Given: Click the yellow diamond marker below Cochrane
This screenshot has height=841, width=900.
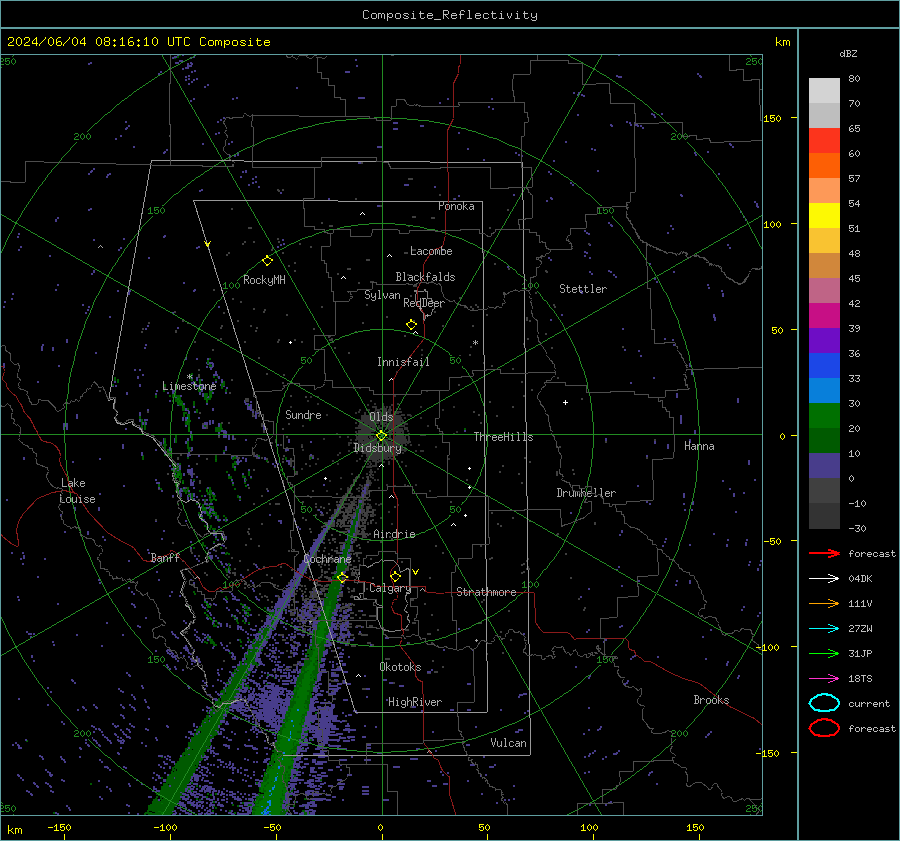Looking at the screenshot, I should [342, 577].
